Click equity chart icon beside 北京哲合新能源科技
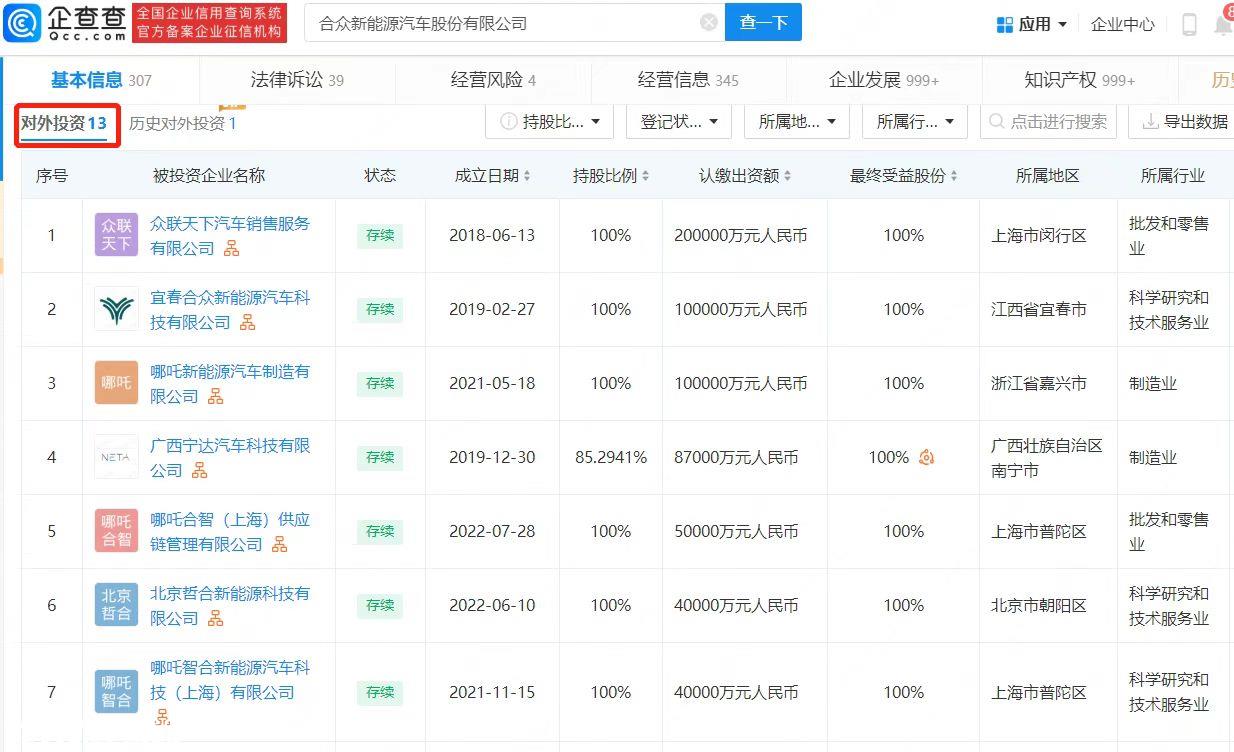Screen dimensions: 1234x752 (x=215, y=618)
